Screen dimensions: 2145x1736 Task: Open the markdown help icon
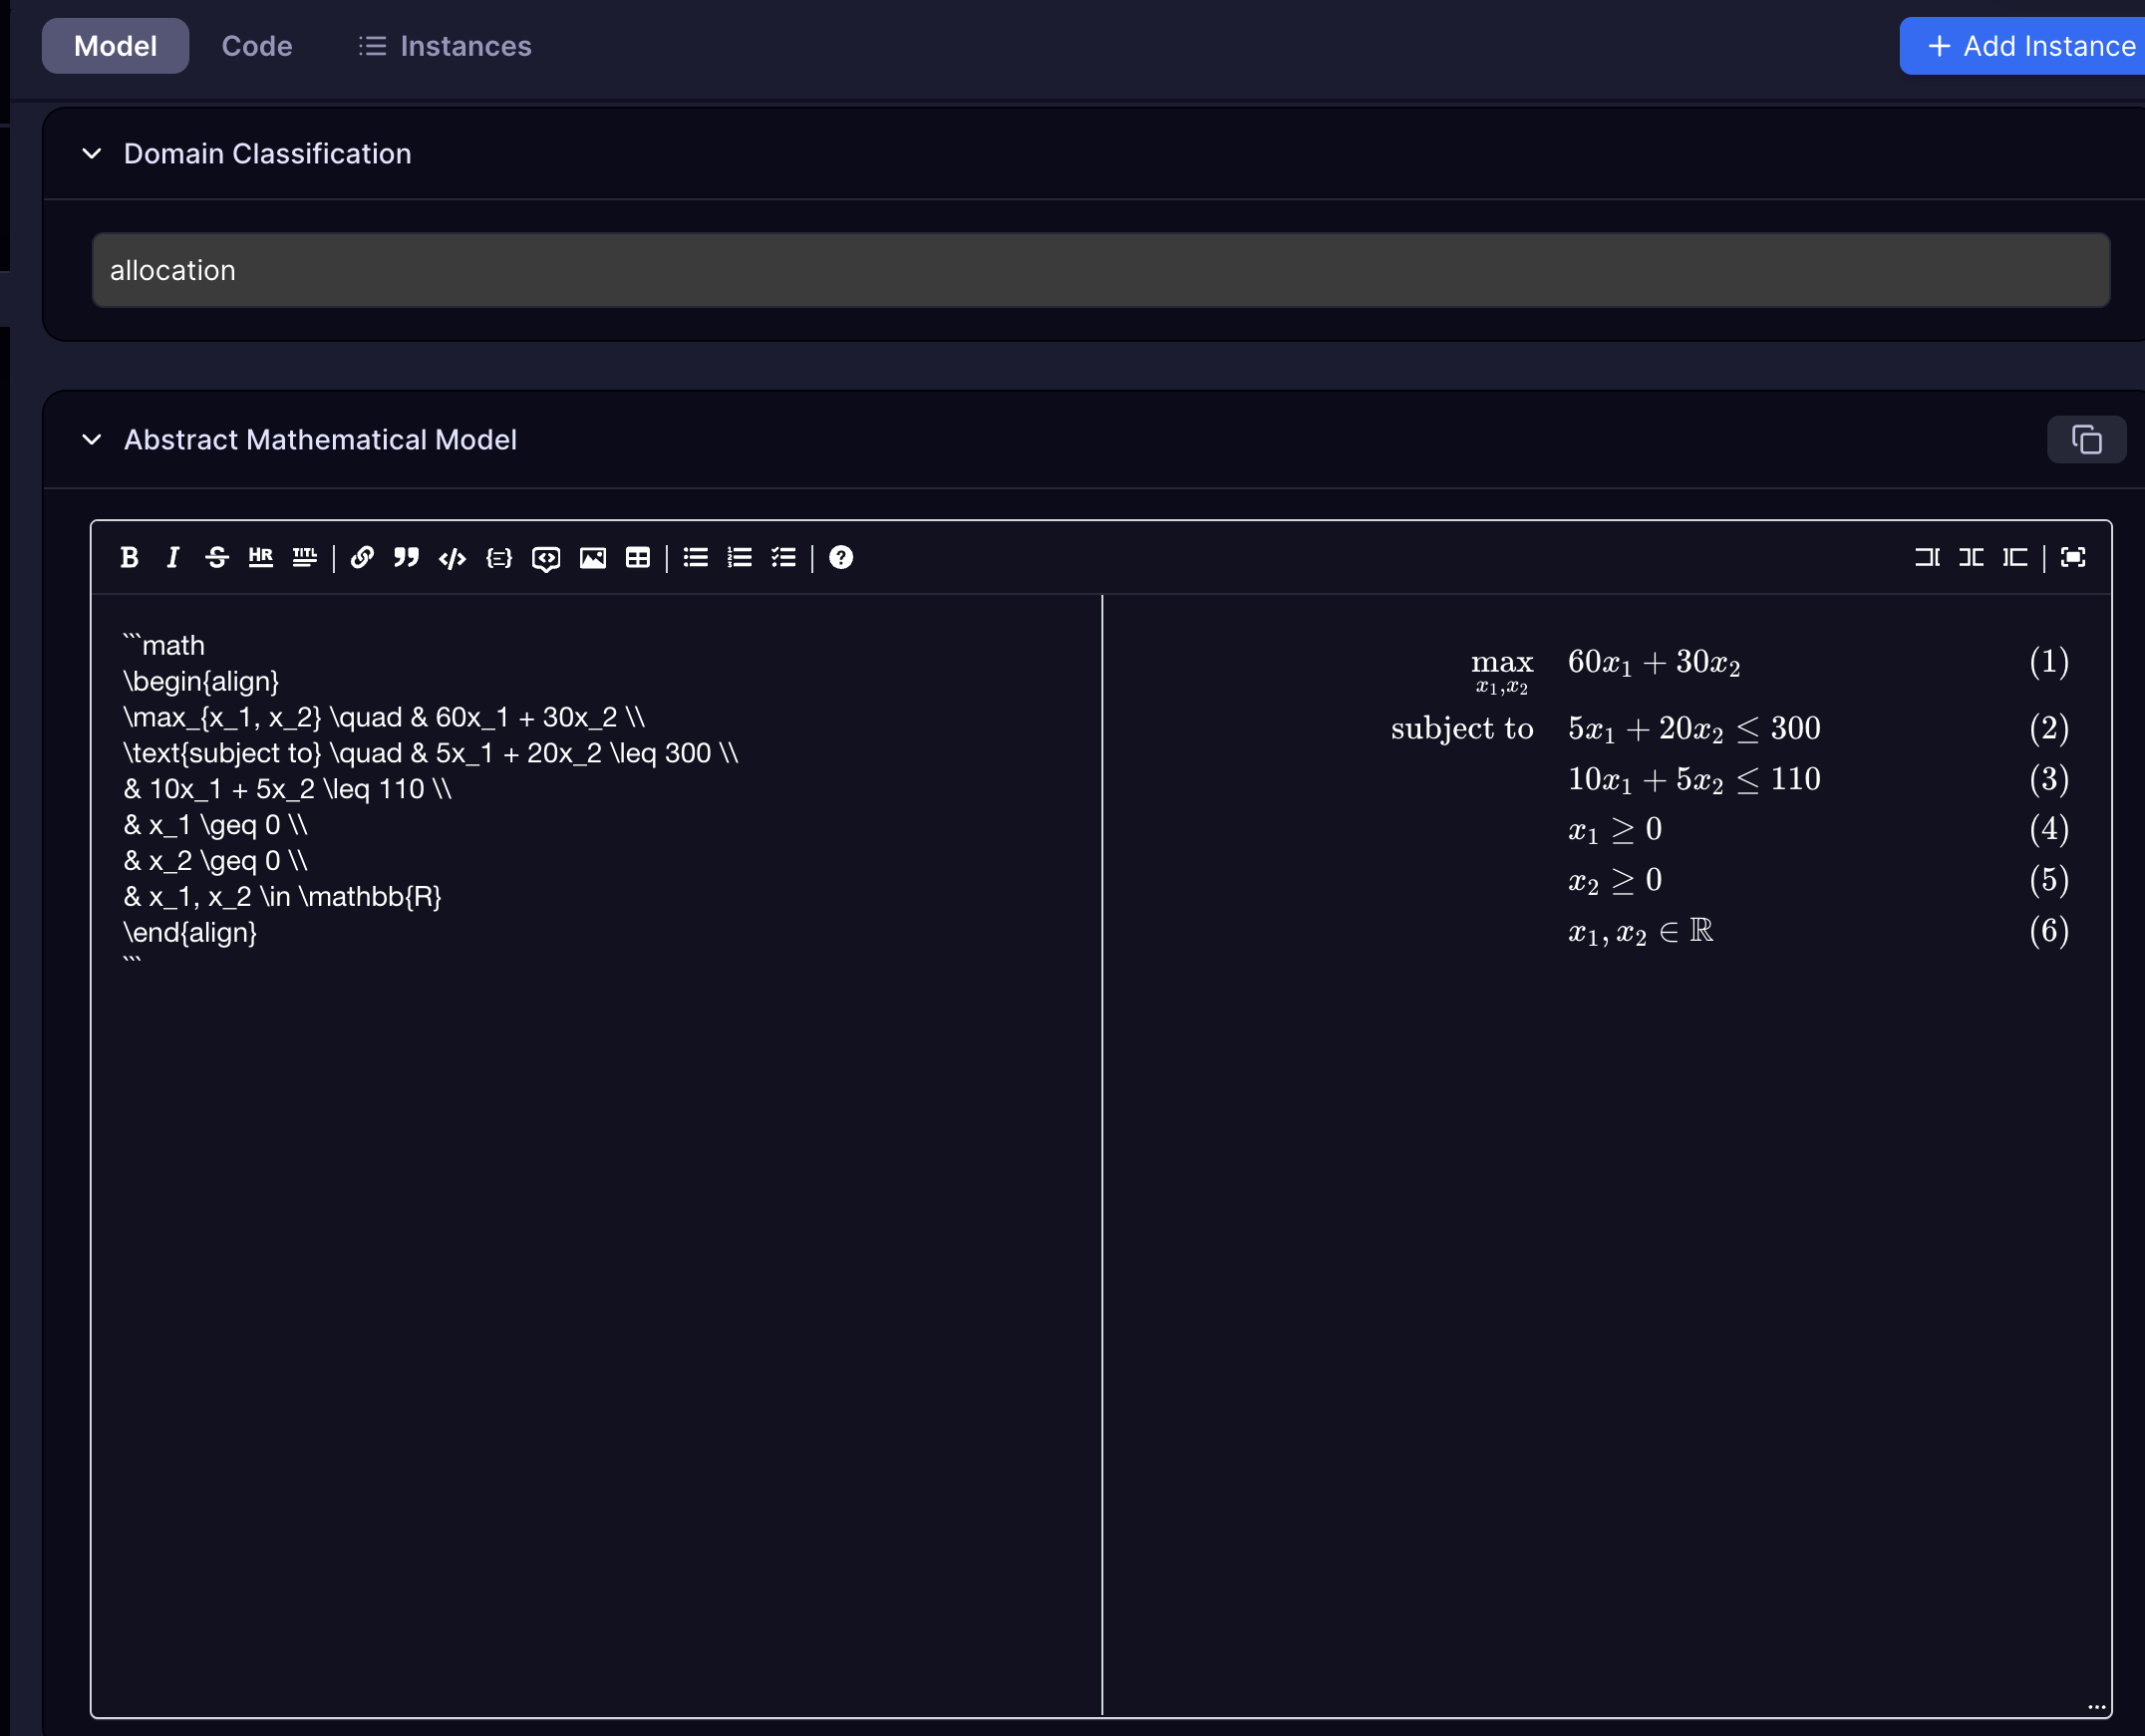(x=841, y=557)
